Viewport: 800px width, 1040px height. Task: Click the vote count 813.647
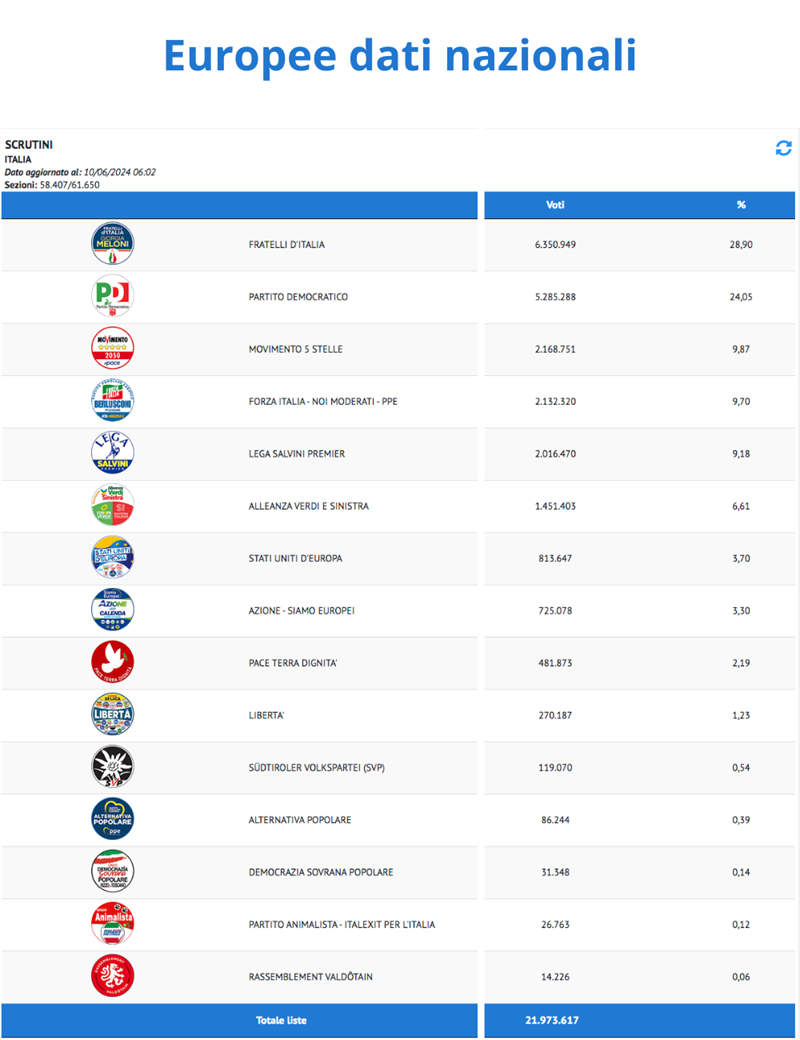pyautogui.click(x=555, y=559)
